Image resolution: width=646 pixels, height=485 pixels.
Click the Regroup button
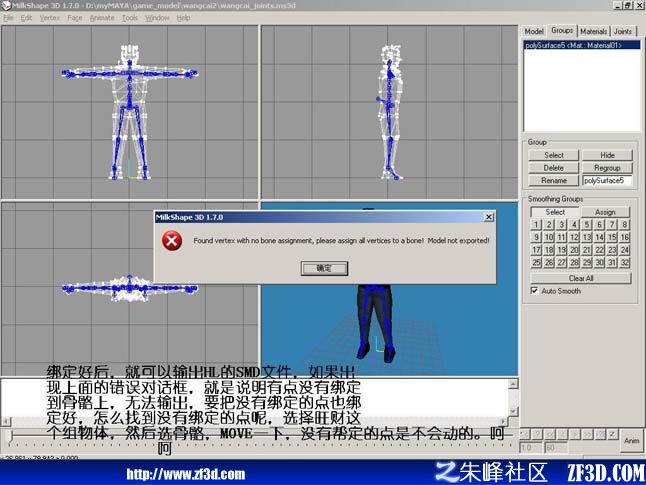(x=607, y=168)
